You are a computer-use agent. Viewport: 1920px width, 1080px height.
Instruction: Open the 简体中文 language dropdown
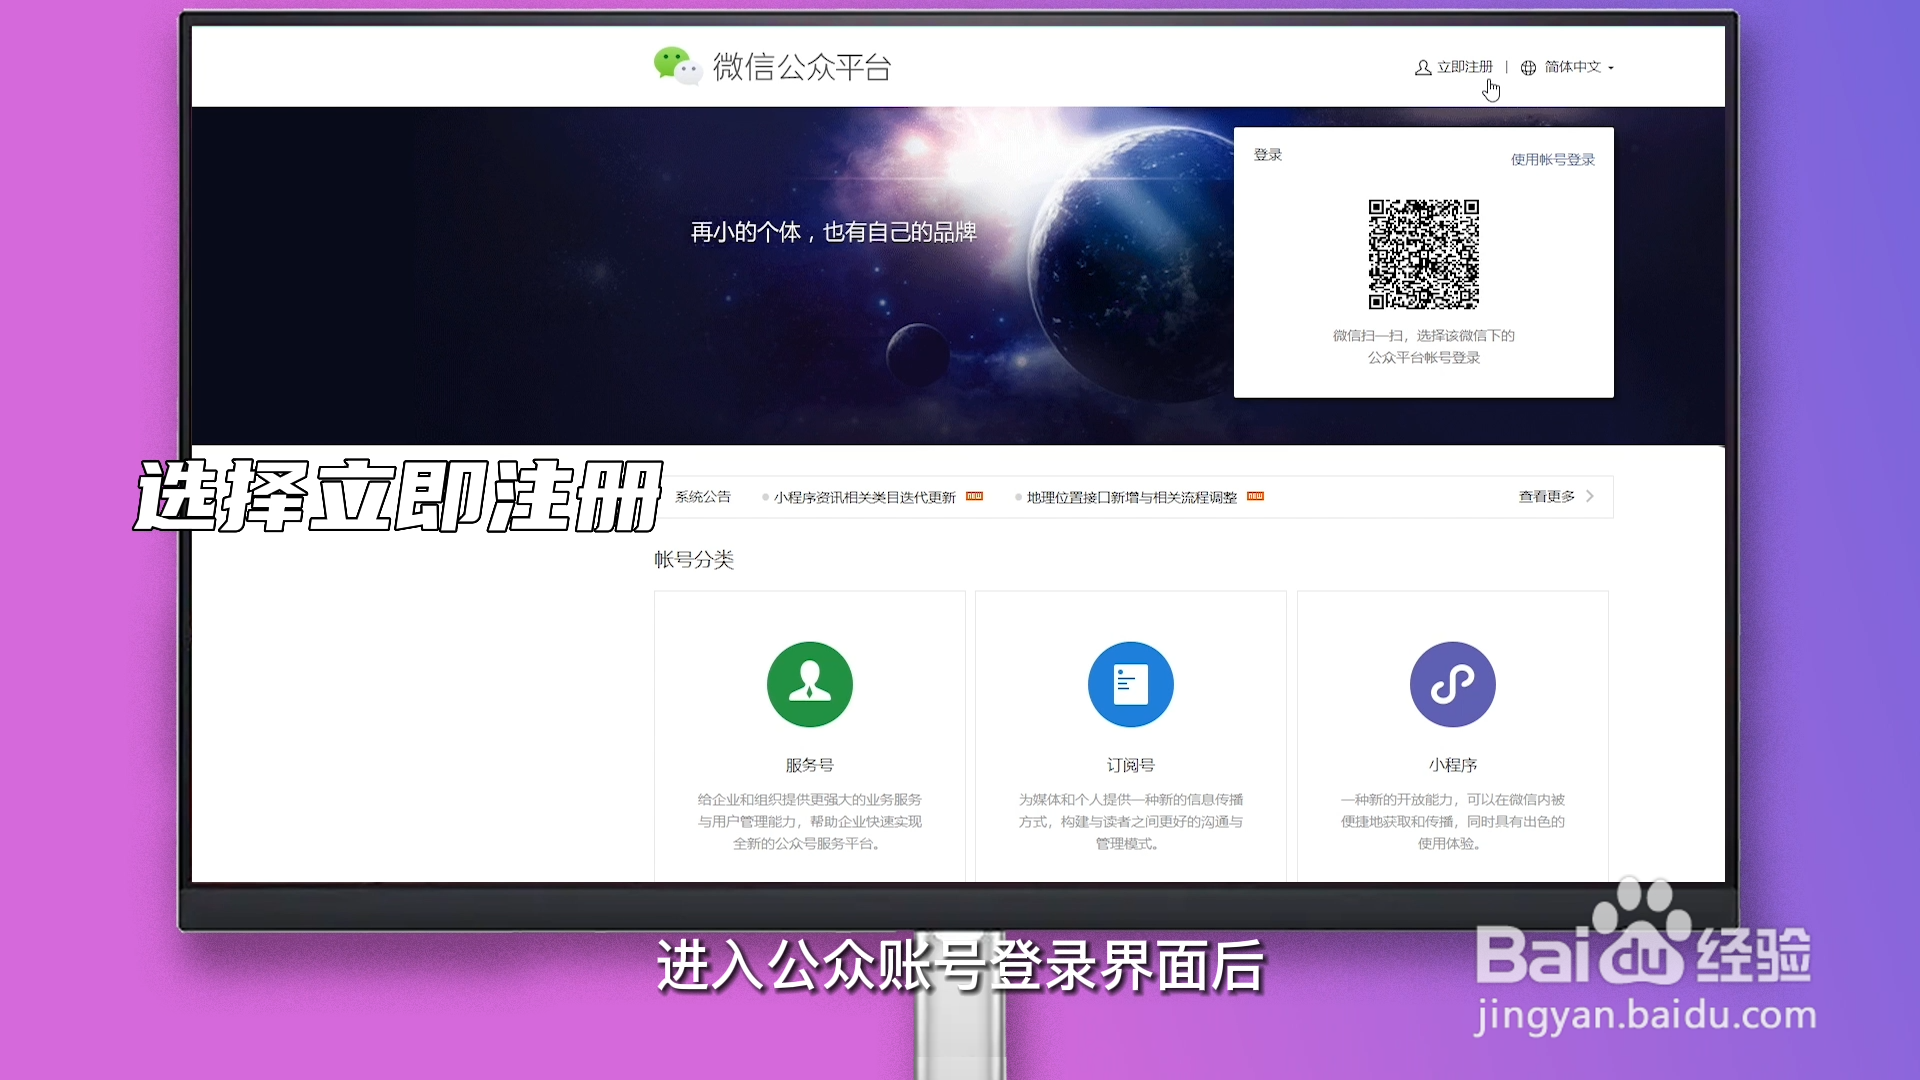click(x=1572, y=67)
